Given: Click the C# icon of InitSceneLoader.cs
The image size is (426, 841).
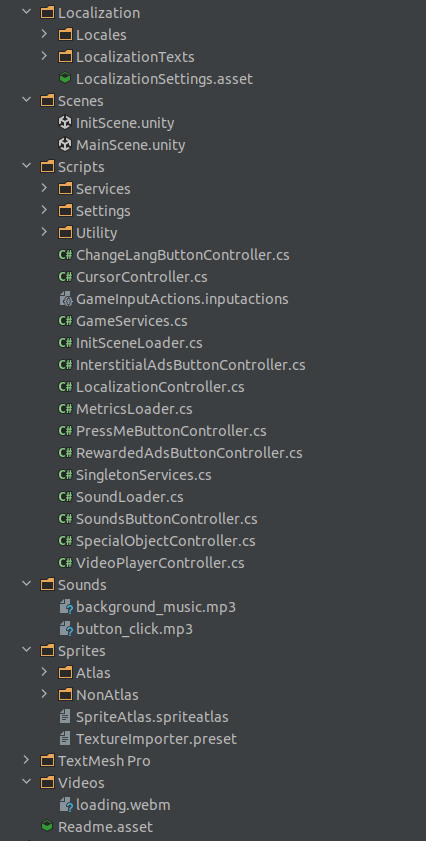Looking at the screenshot, I should point(65,343).
